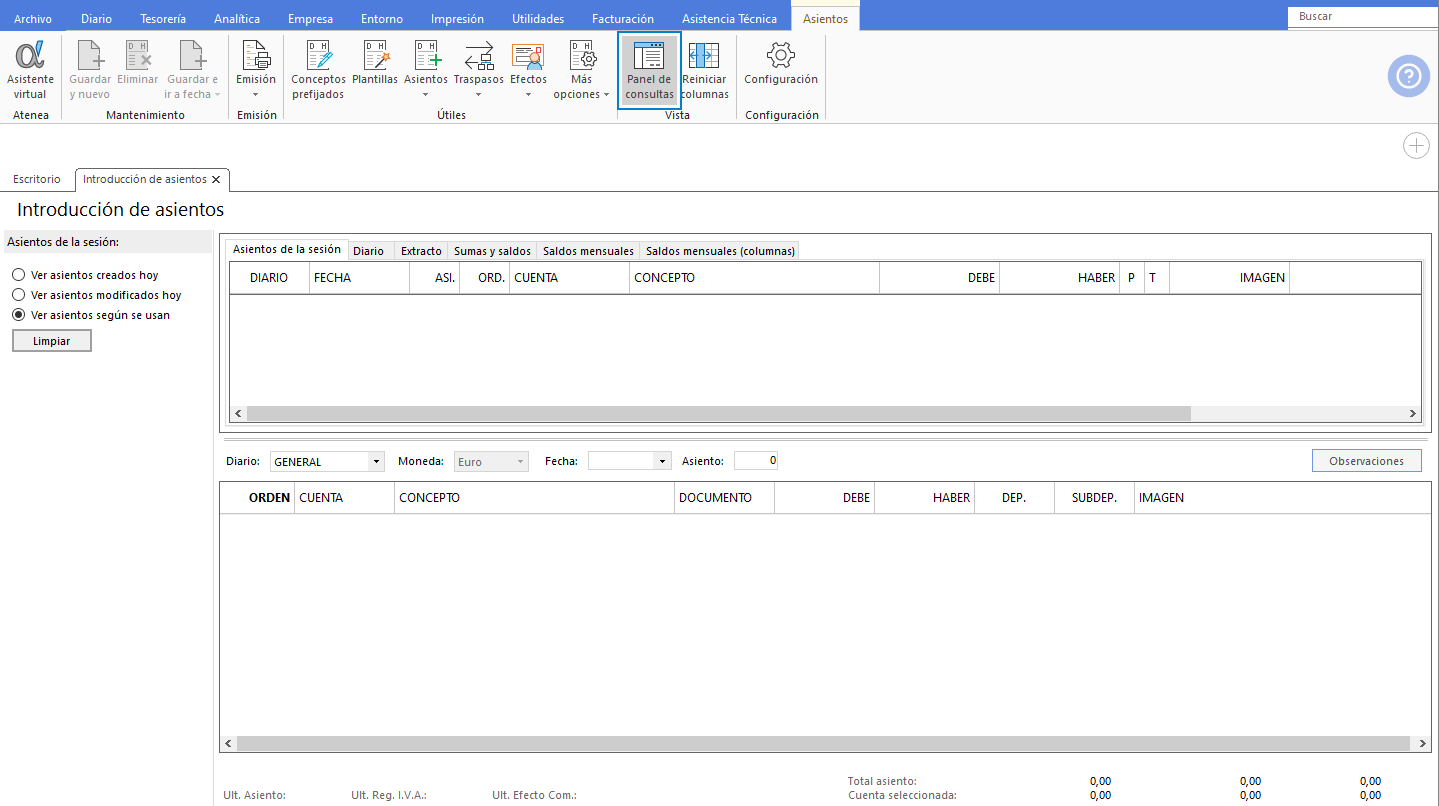Click the upper grid horizontal scrollbar
Image resolution: width=1439 pixels, height=806 pixels.
coord(719,413)
